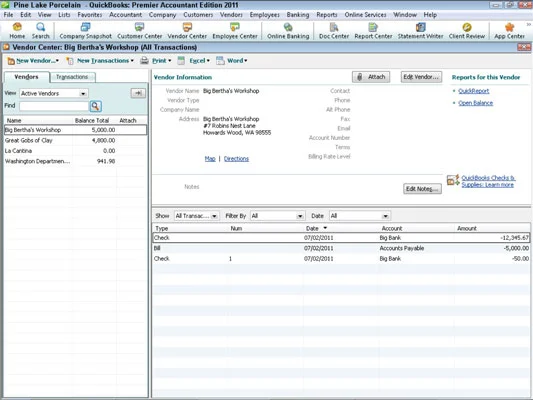Open the Window menu
The height and width of the screenshot is (400, 533).
(x=405, y=15)
